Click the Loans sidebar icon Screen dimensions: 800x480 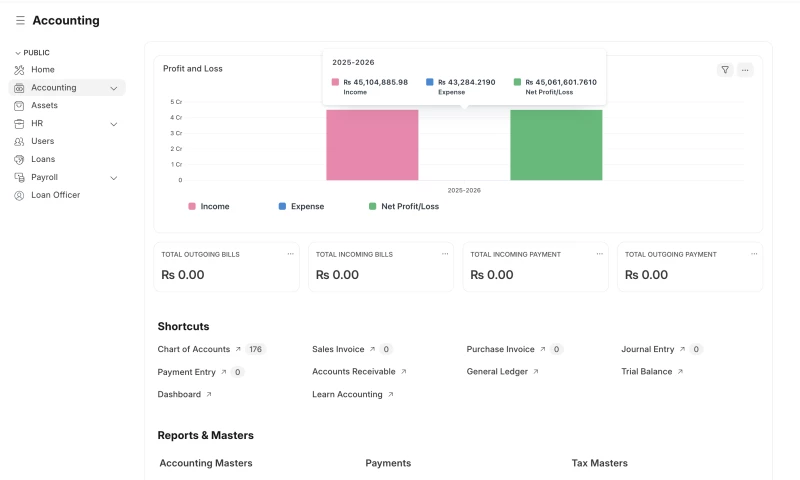coord(19,160)
